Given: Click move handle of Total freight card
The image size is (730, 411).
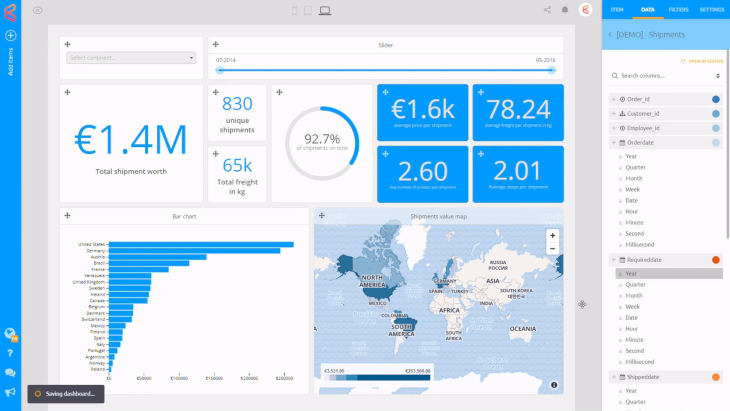Looking at the screenshot, I should point(216,154).
